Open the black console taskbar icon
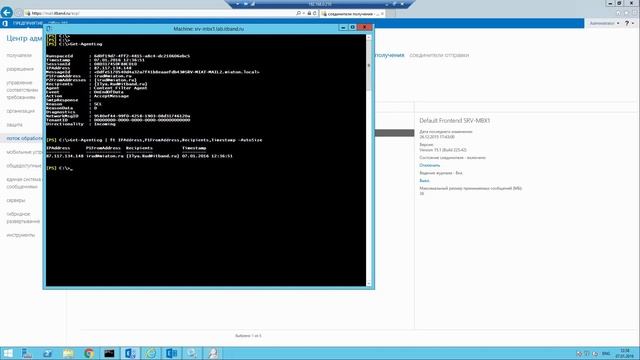 pyautogui.click(x=109, y=353)
